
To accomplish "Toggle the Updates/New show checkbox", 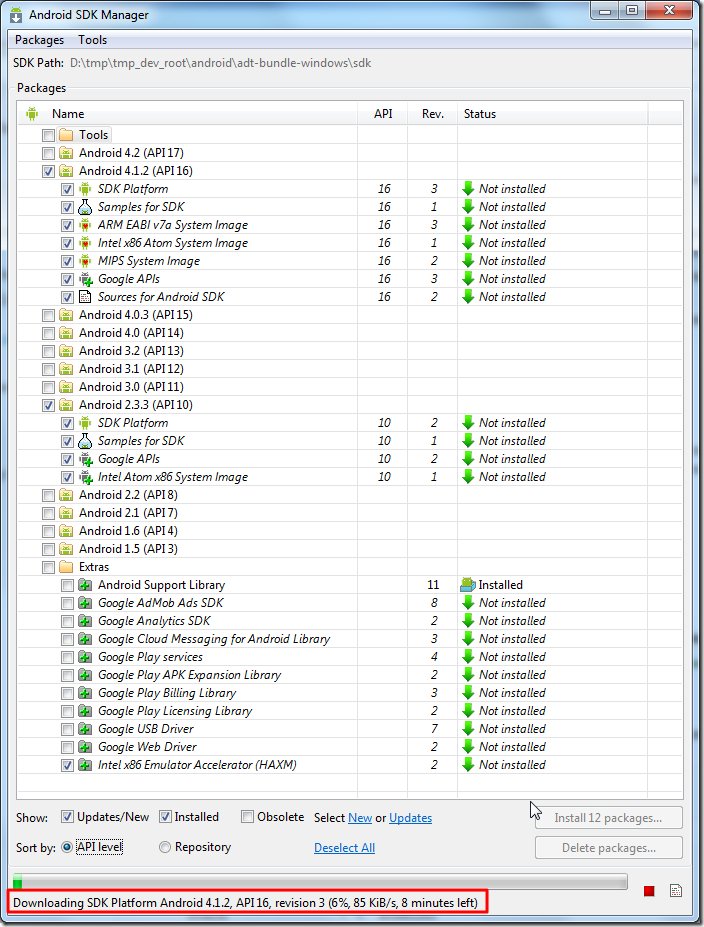I will coord(67,817).
